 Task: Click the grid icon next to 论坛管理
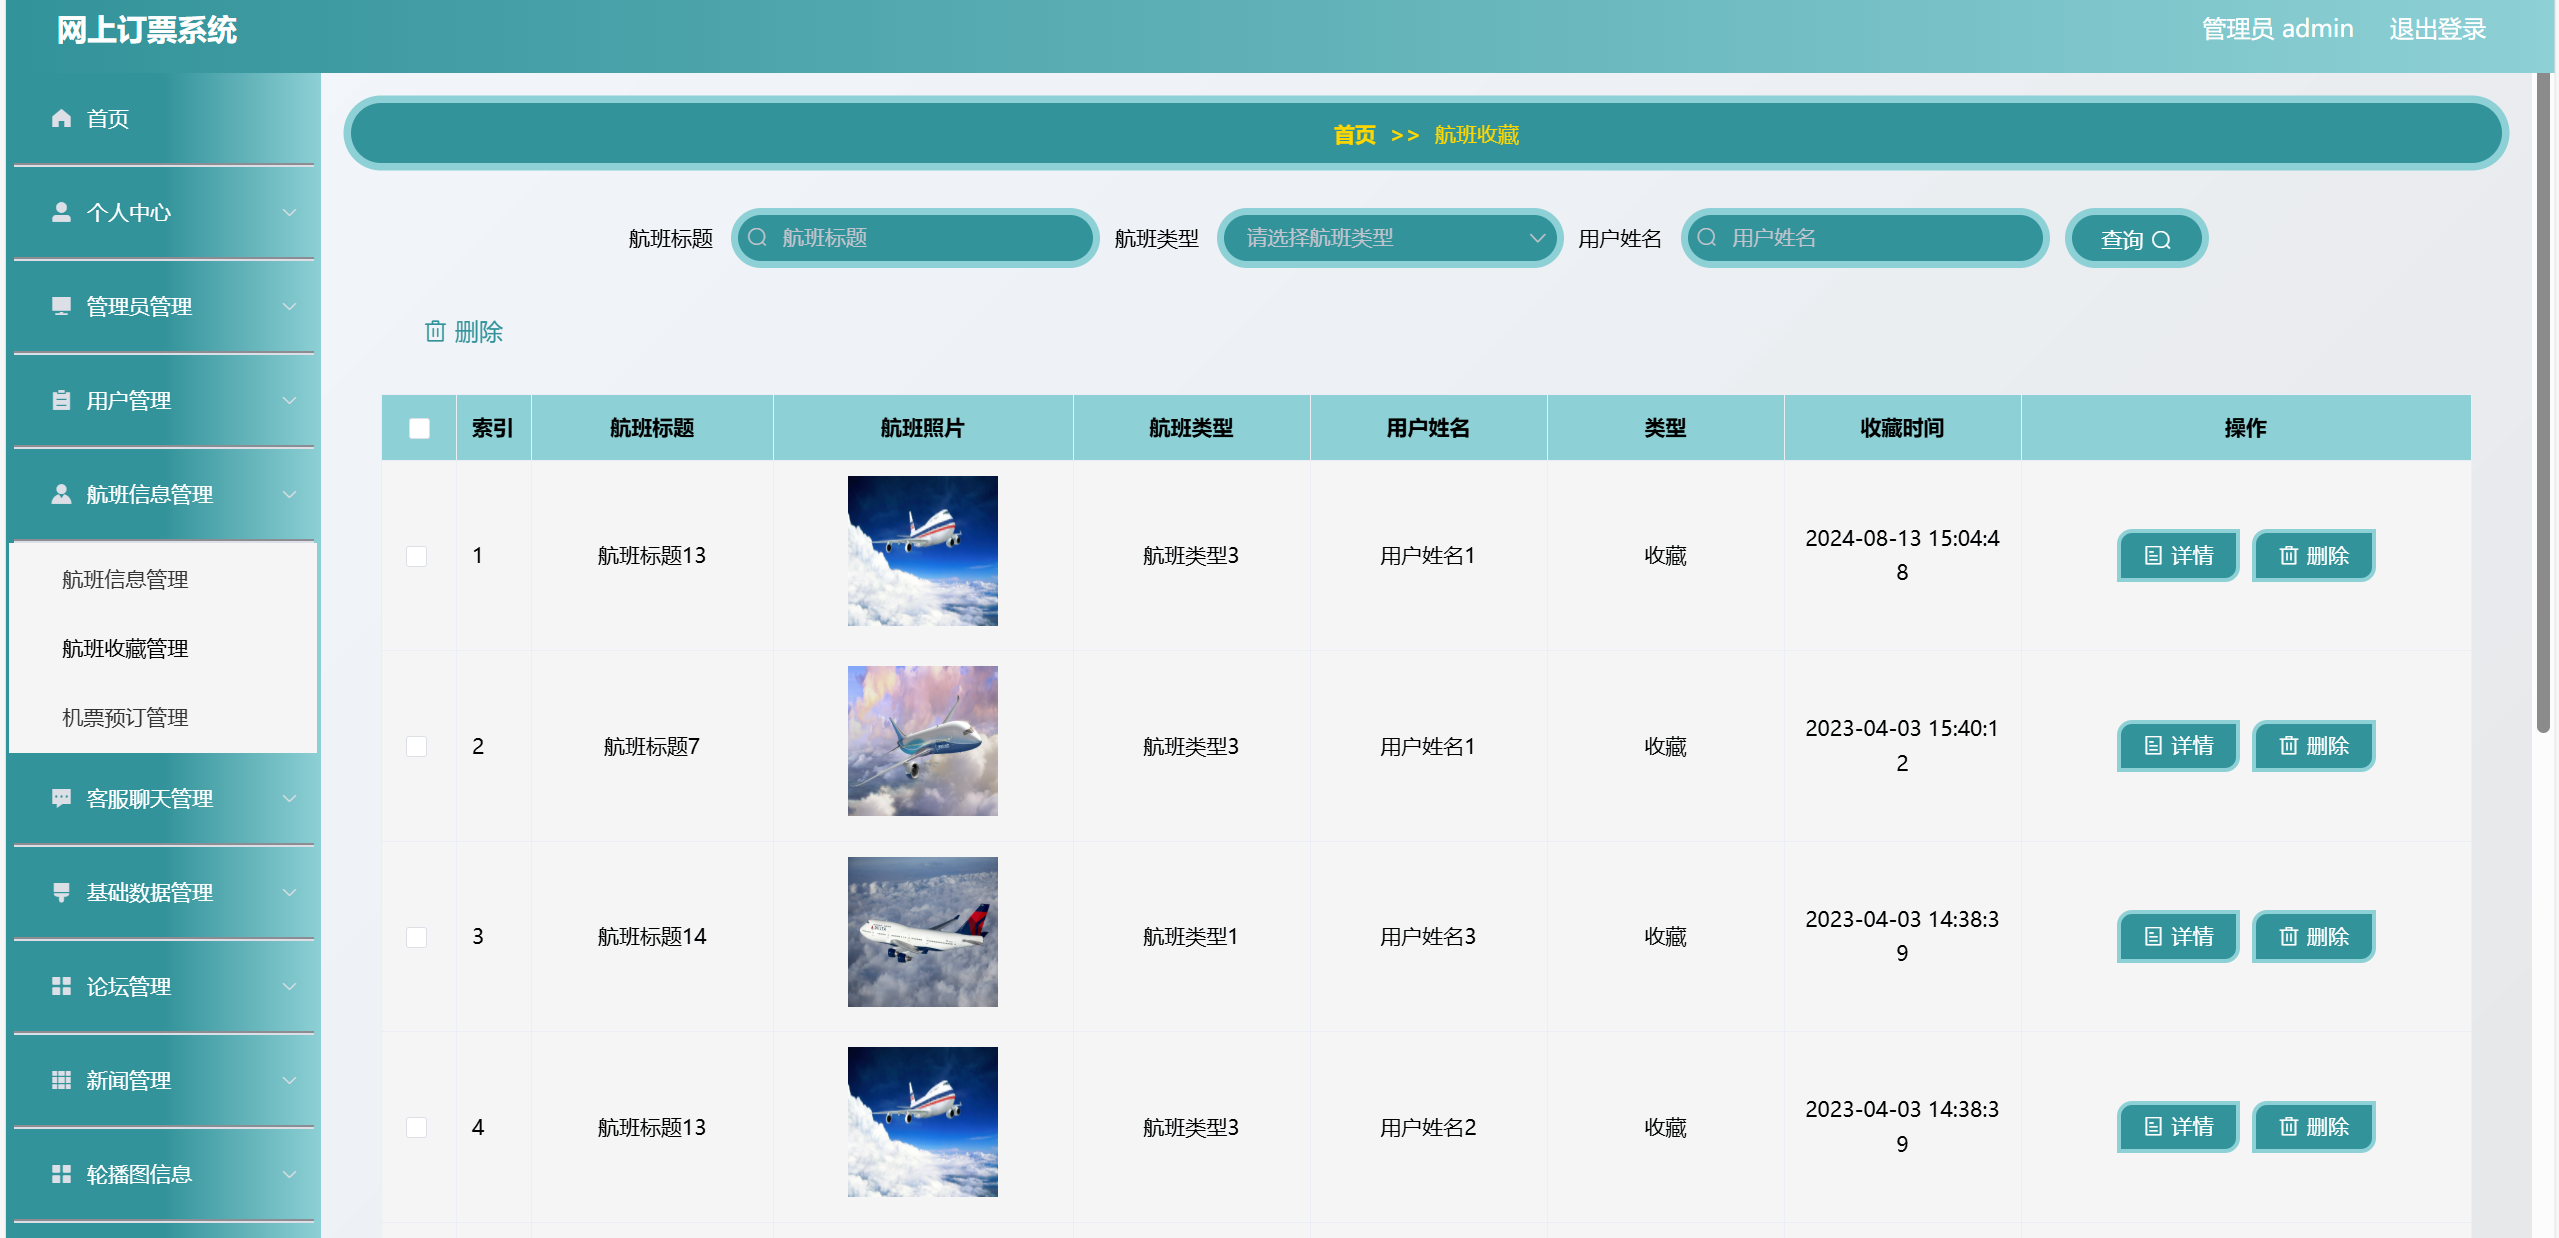coord(61,986)
